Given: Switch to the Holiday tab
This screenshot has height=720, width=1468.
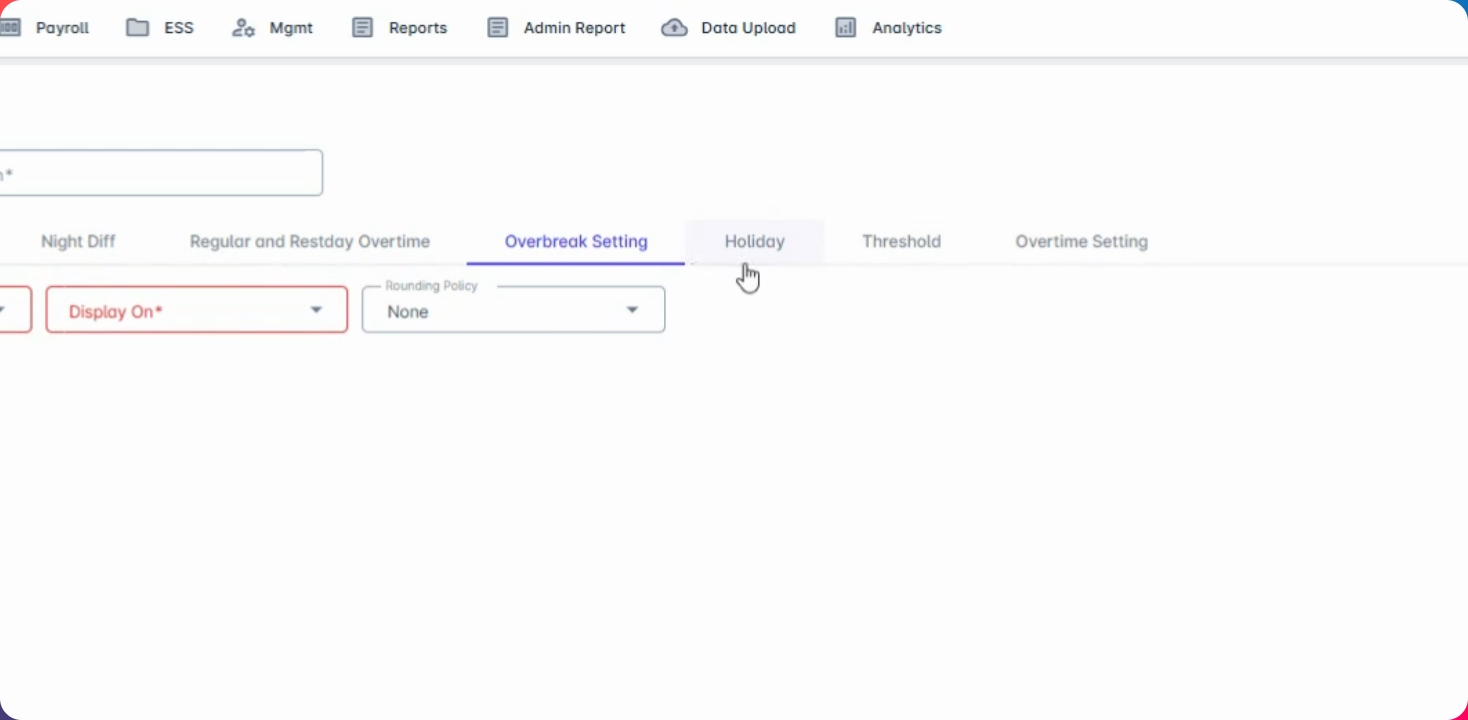Looking at the screenshot, I should 754,242.
